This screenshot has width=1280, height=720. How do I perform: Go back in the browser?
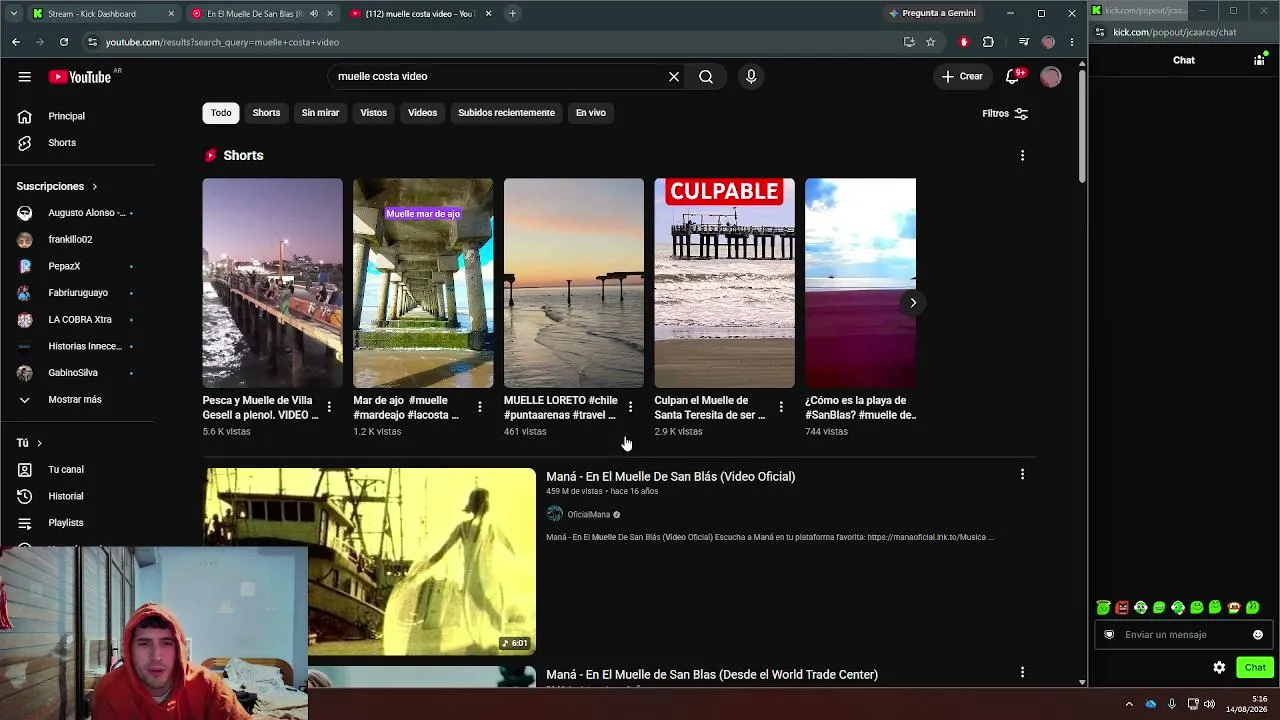coord(16,42)
